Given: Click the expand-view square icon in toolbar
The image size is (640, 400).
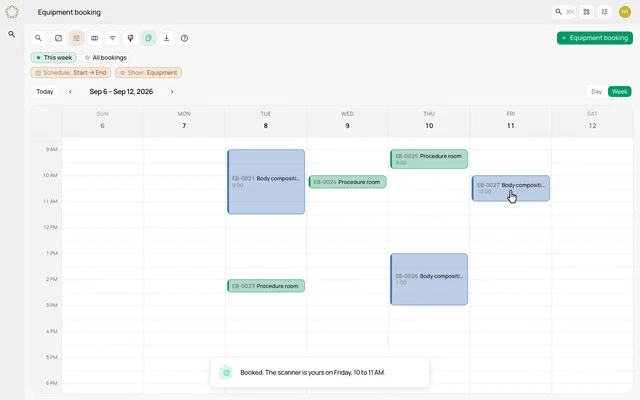Looking at the screenshot, I should [x=58, y=38].
